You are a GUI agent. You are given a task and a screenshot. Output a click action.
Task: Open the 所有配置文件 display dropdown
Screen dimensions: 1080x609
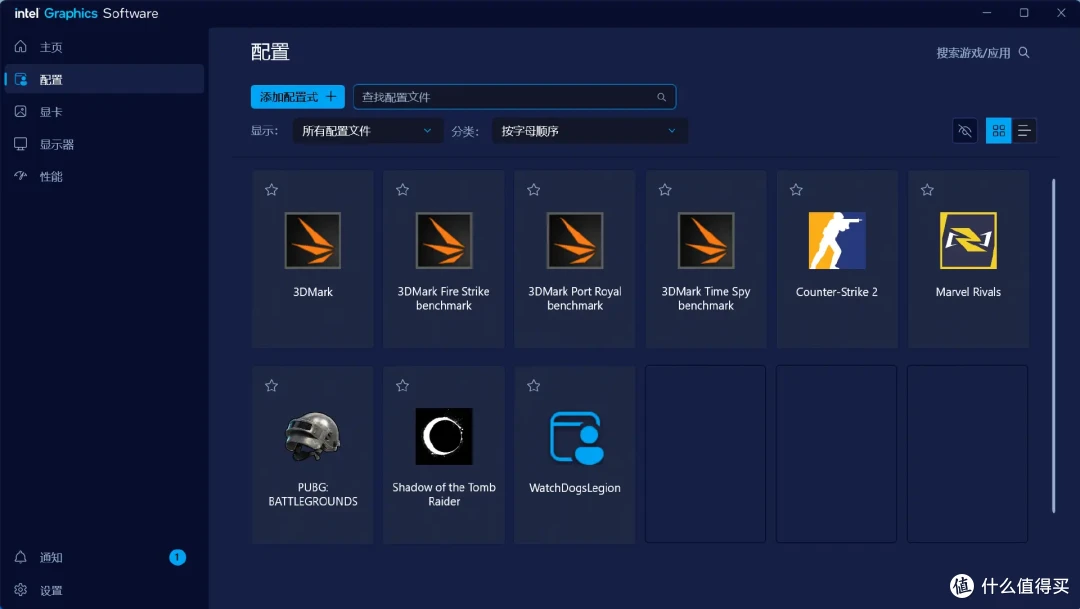click(366, 131)
